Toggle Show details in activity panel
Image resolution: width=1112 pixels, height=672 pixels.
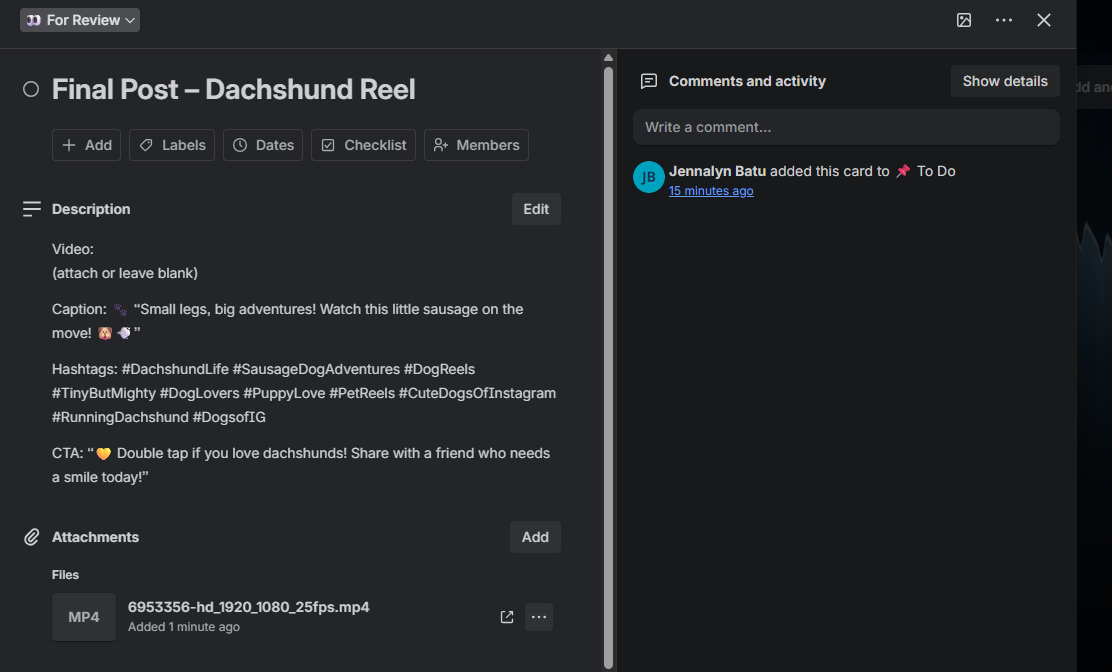(1005, 81)
